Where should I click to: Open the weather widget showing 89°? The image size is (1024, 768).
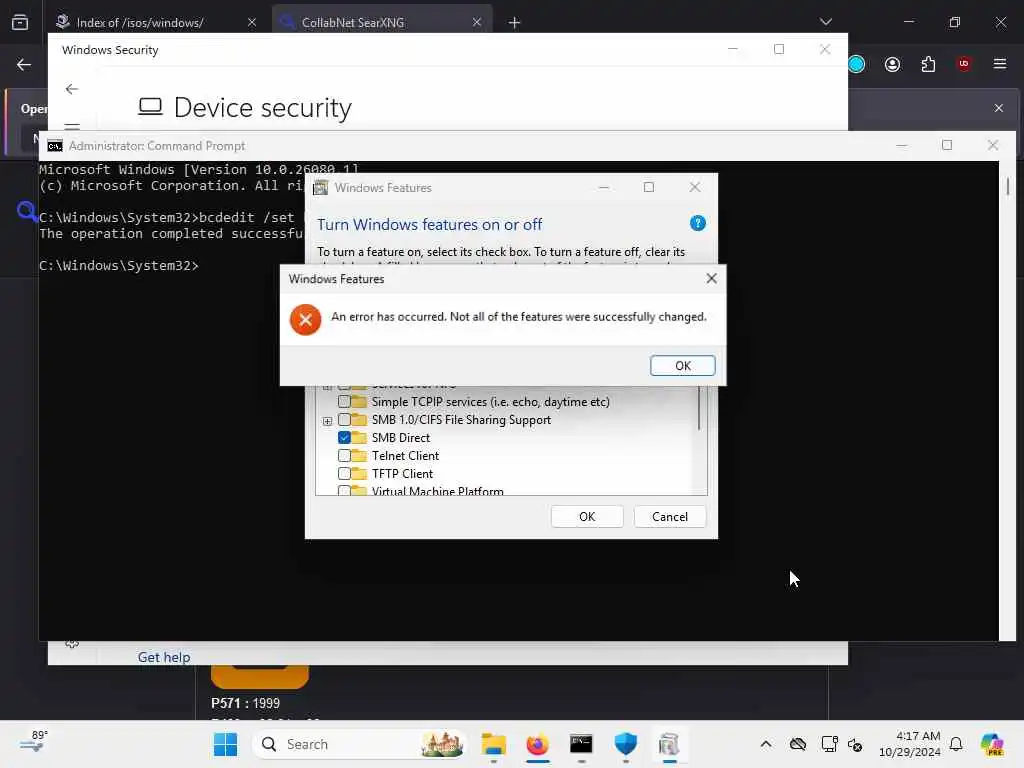click(x=34, y=743)
